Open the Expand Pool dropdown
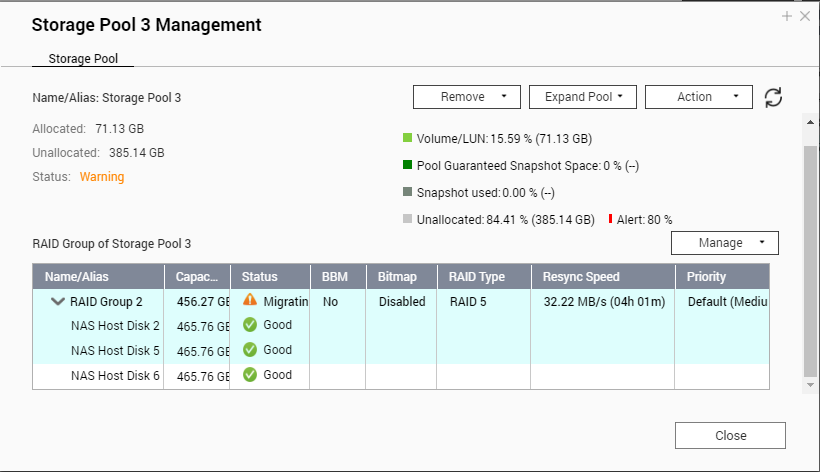This screenshot has width=820, height=472. 583,97
